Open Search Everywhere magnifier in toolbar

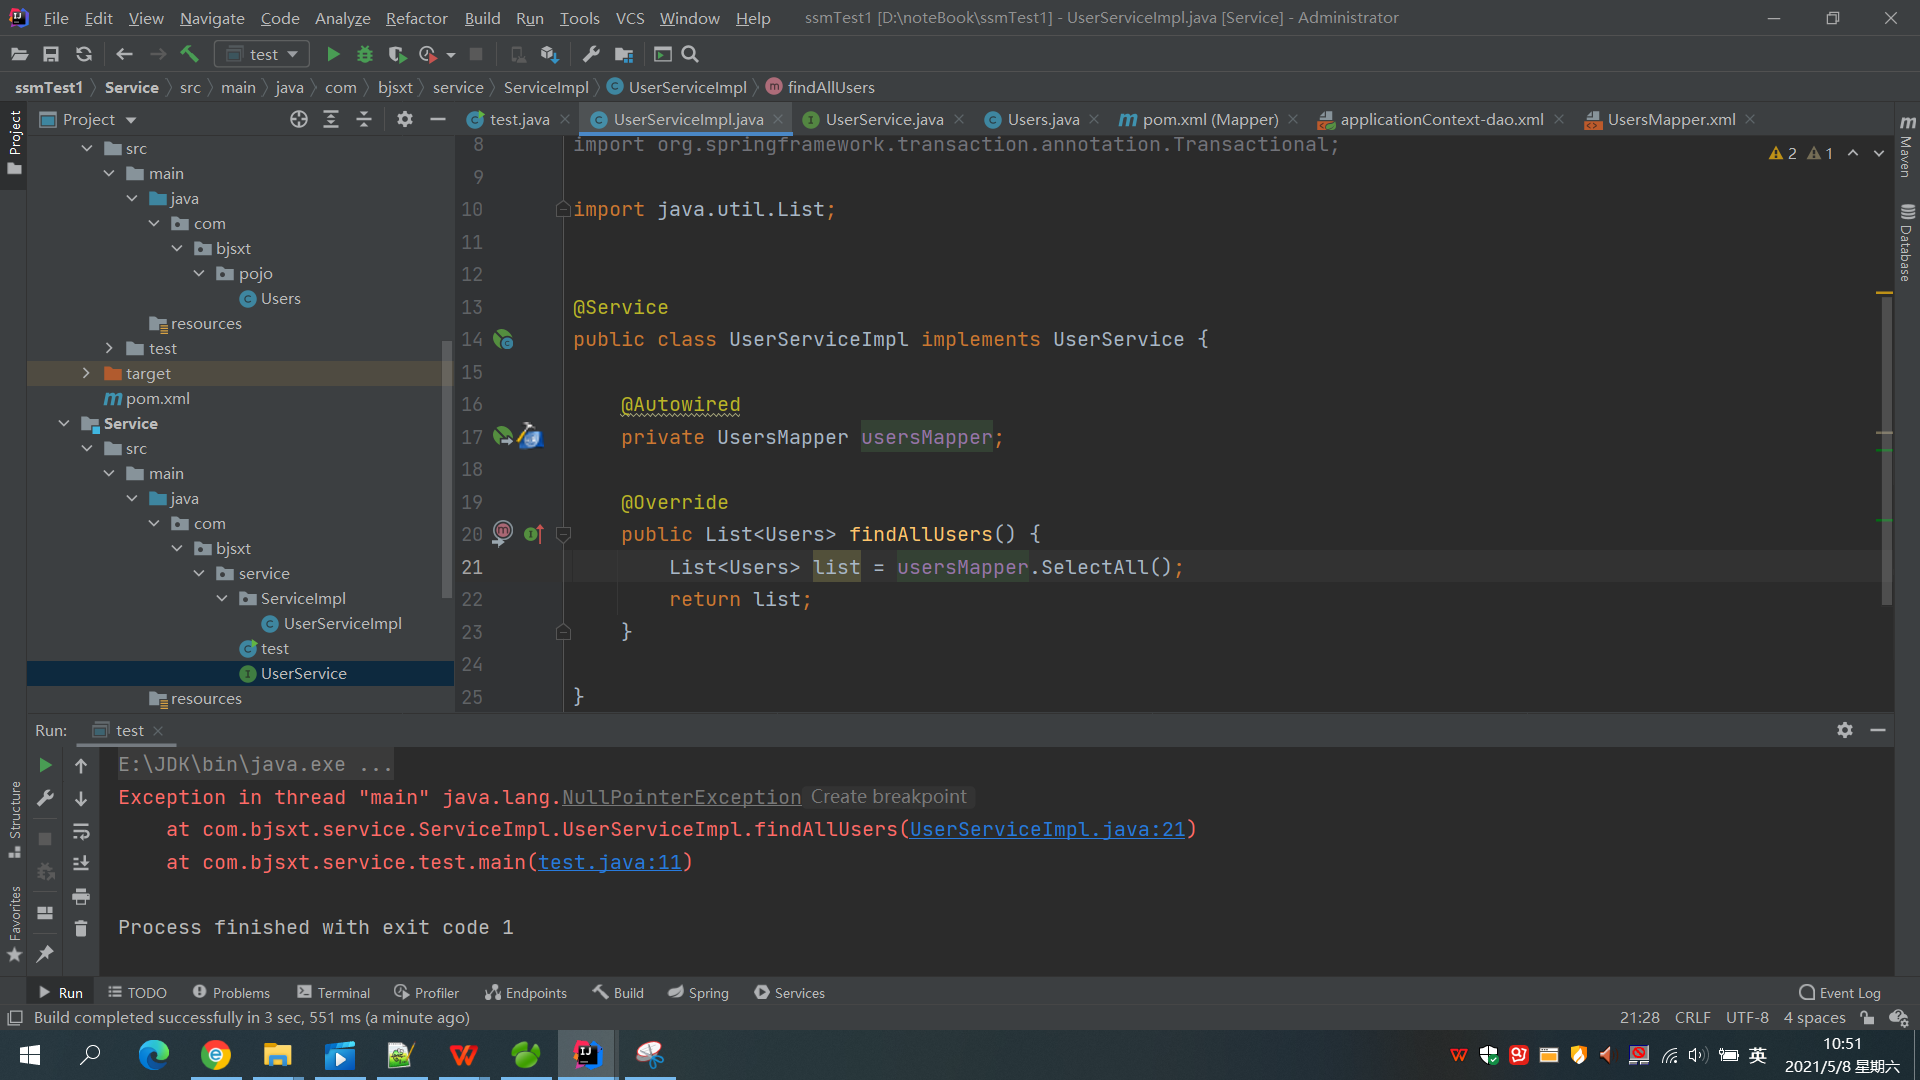coord(690,55)
